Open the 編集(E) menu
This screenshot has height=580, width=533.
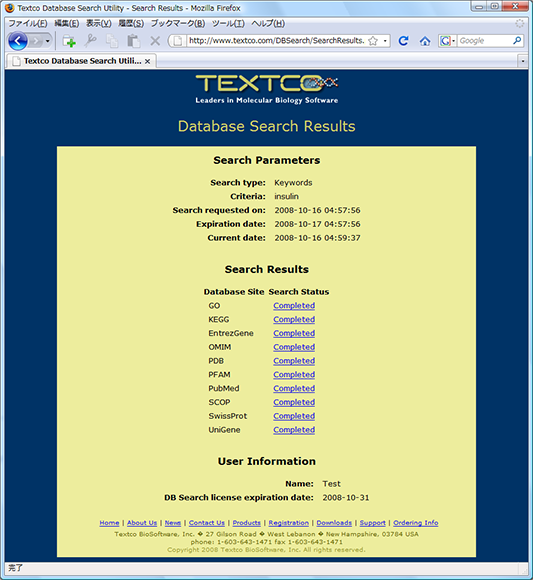coord(67,23)
